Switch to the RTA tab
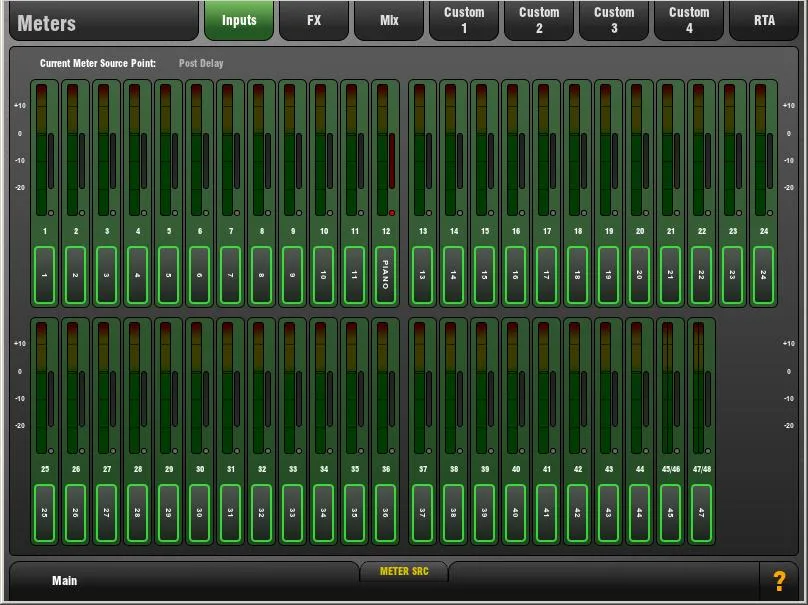This screenshot has height=605, width=808. (x=764, y=20)
